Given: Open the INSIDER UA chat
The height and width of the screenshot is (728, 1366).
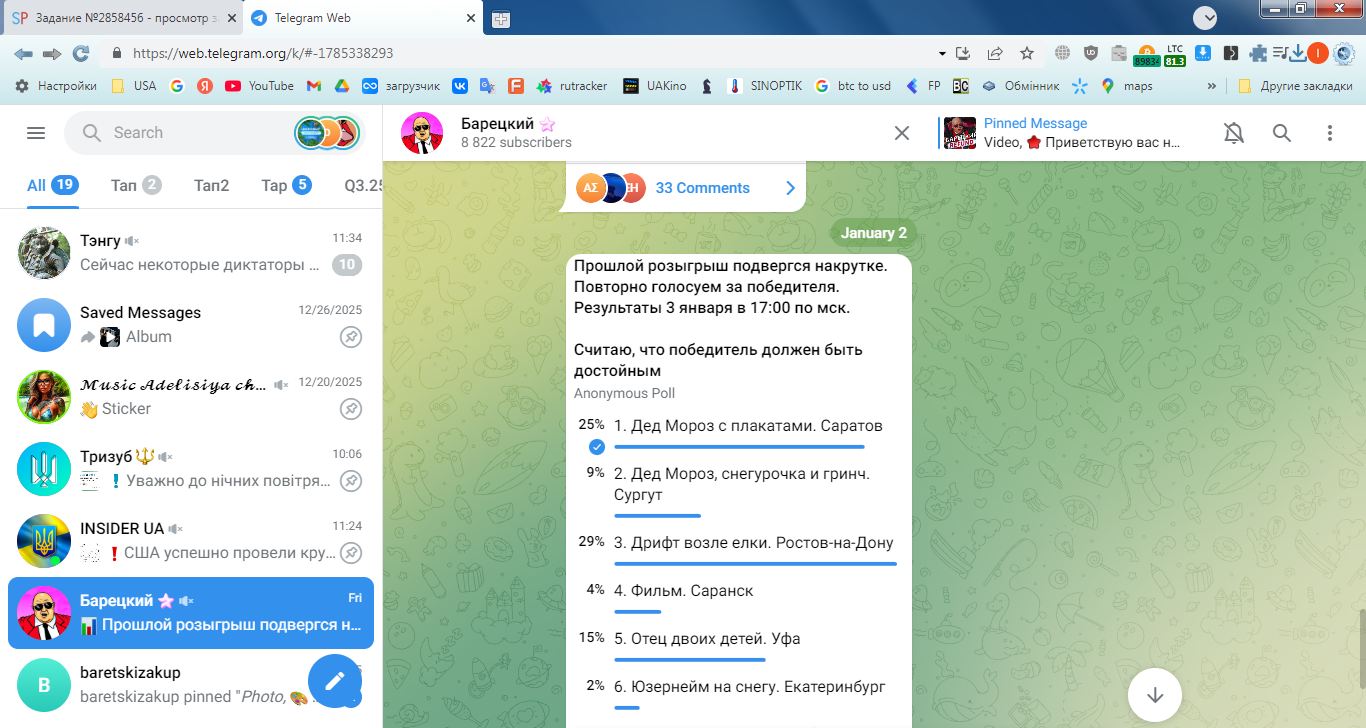Looking at the screenshot, I should (x=191, y=540).
